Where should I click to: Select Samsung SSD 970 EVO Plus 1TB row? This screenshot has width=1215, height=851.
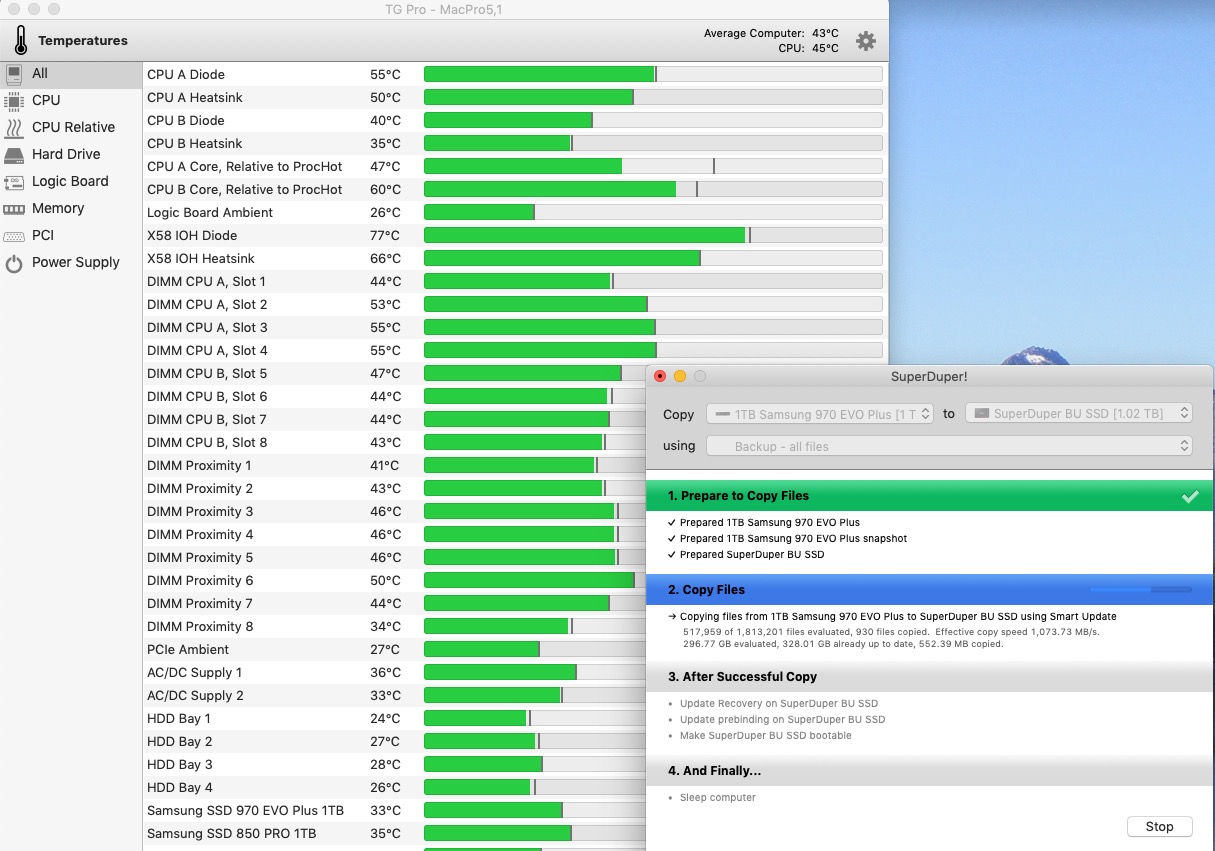[x=395, y=810]
